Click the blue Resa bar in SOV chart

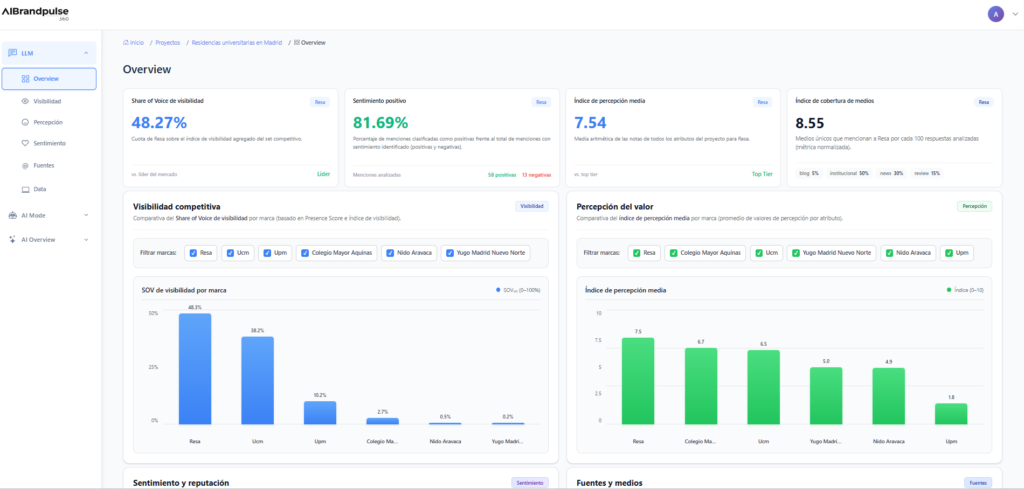(x=195, y=369)
